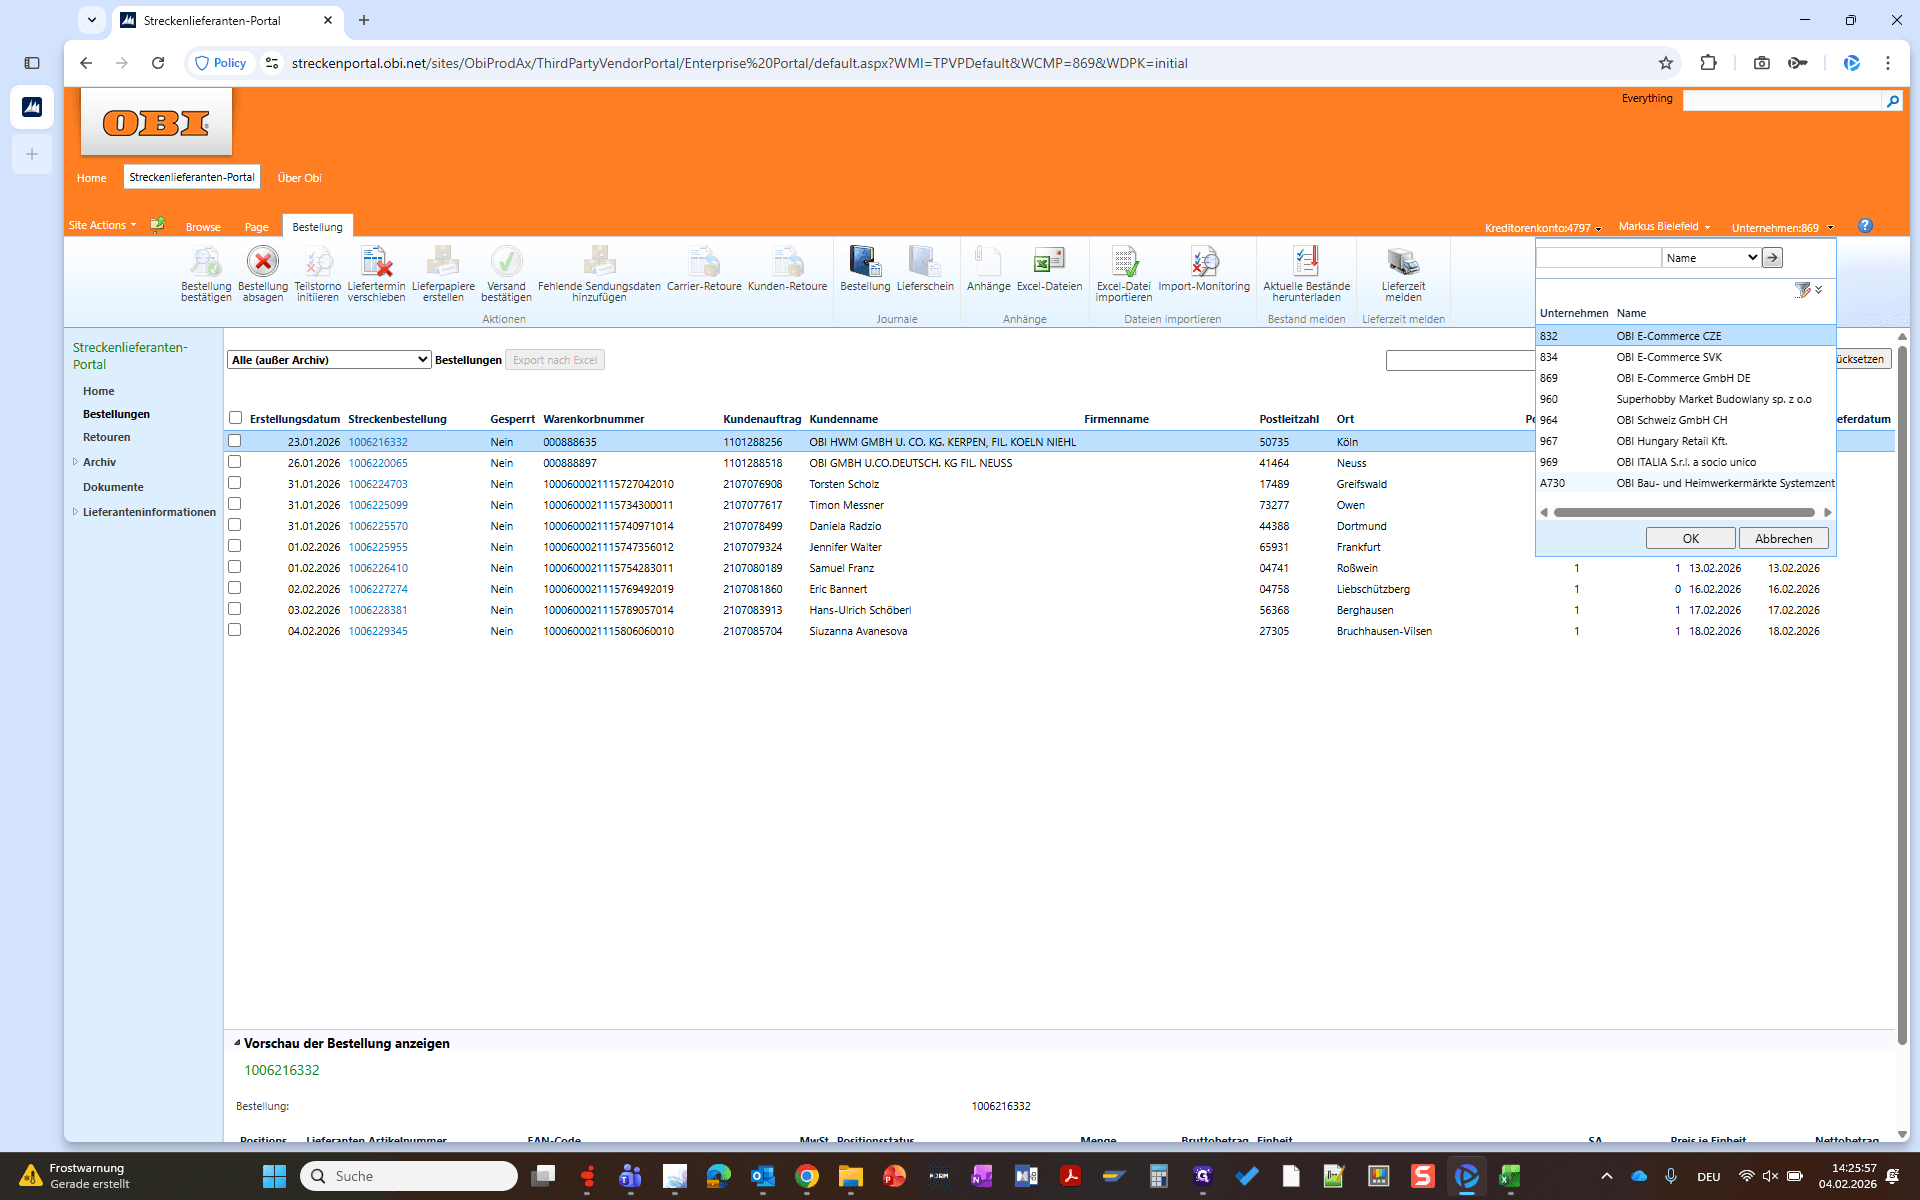
Task: Open order link 1006227274
Action: pyautogui.click(x=378, y=589)
